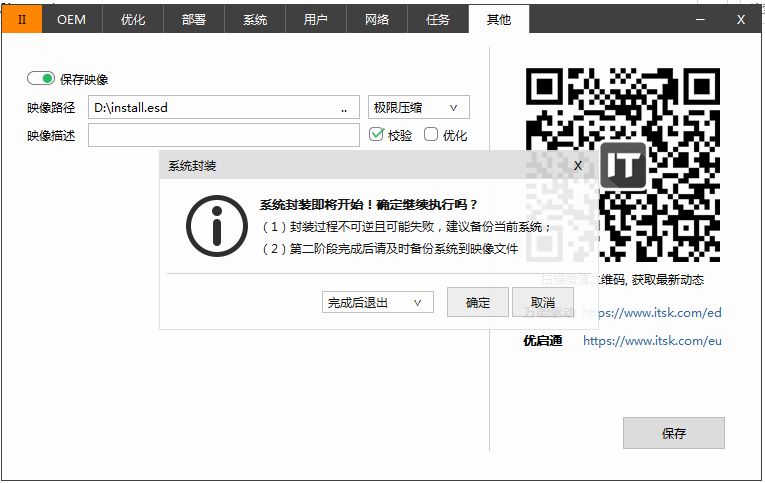This screenshot has height=483, width=765.
Task: Browse for image path with the .. button
Action: (x=344, y=109)
